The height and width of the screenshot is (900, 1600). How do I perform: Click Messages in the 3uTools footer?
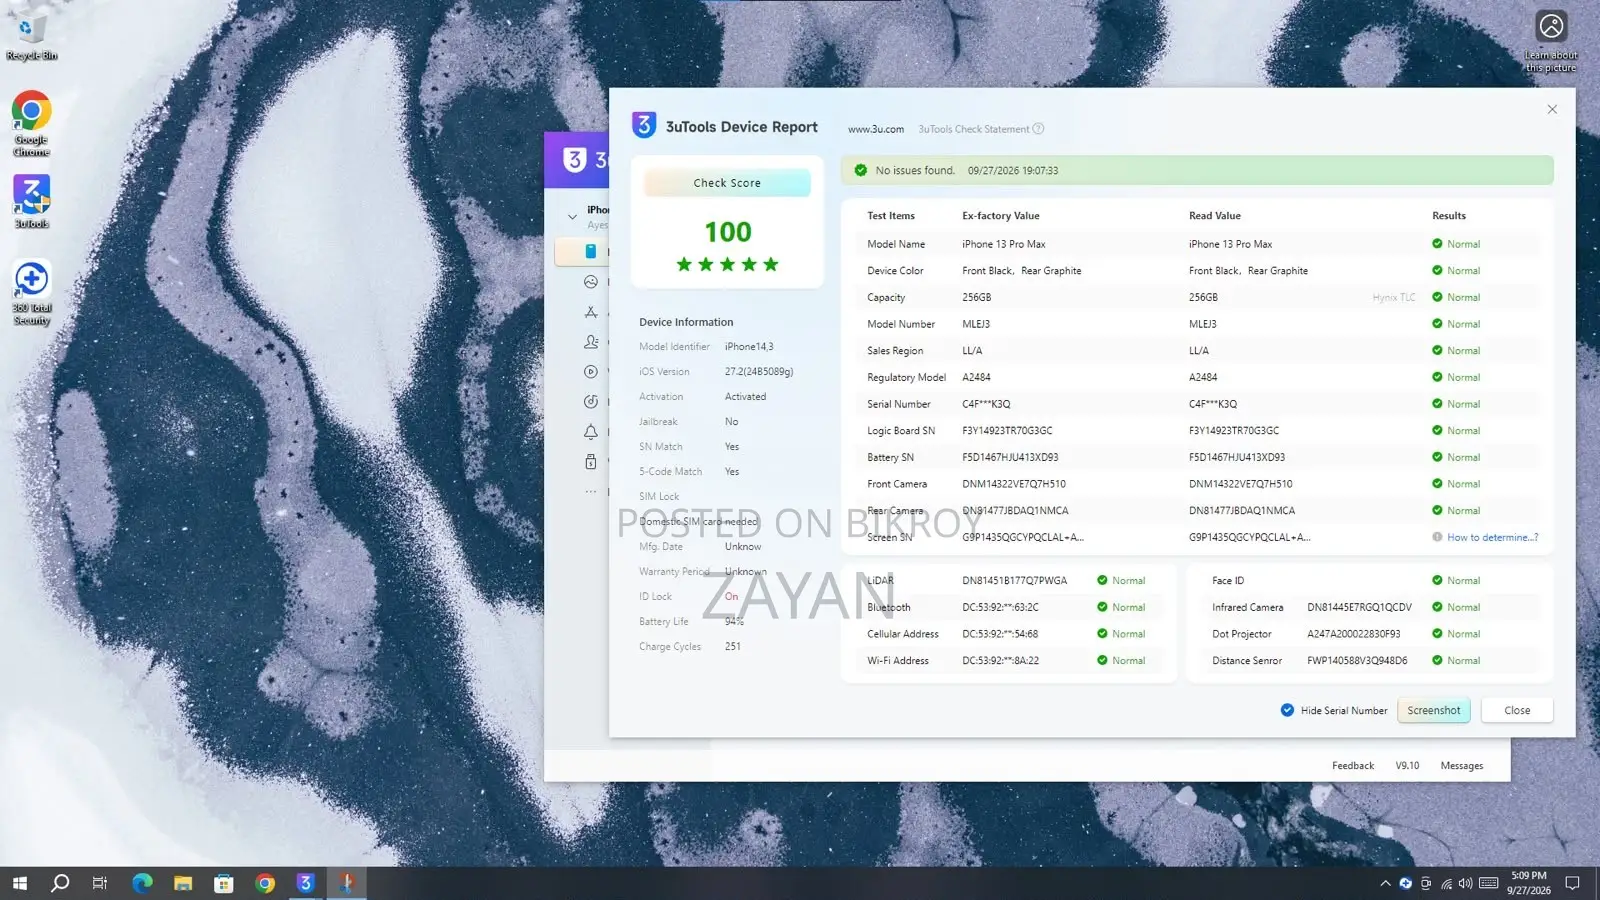click(1462, 766)
